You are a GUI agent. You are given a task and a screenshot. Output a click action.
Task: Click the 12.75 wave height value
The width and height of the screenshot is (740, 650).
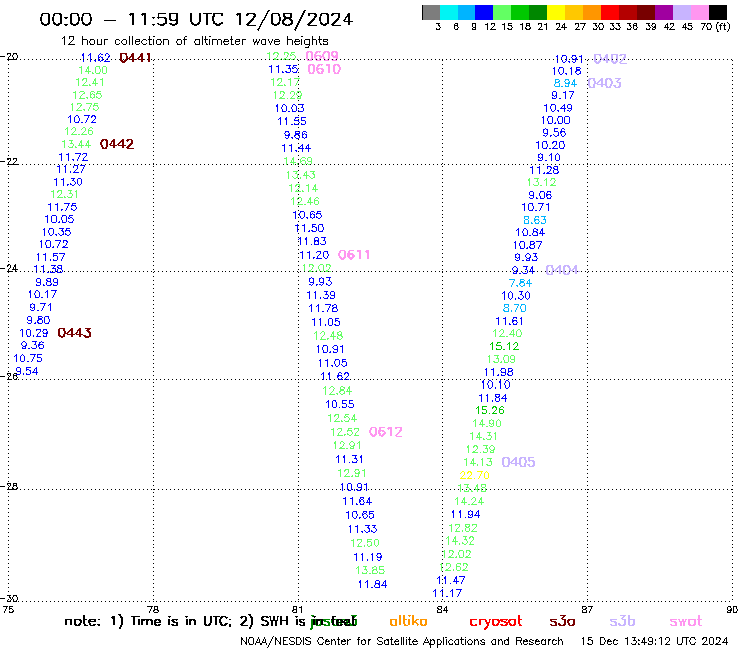pos(84,107)
